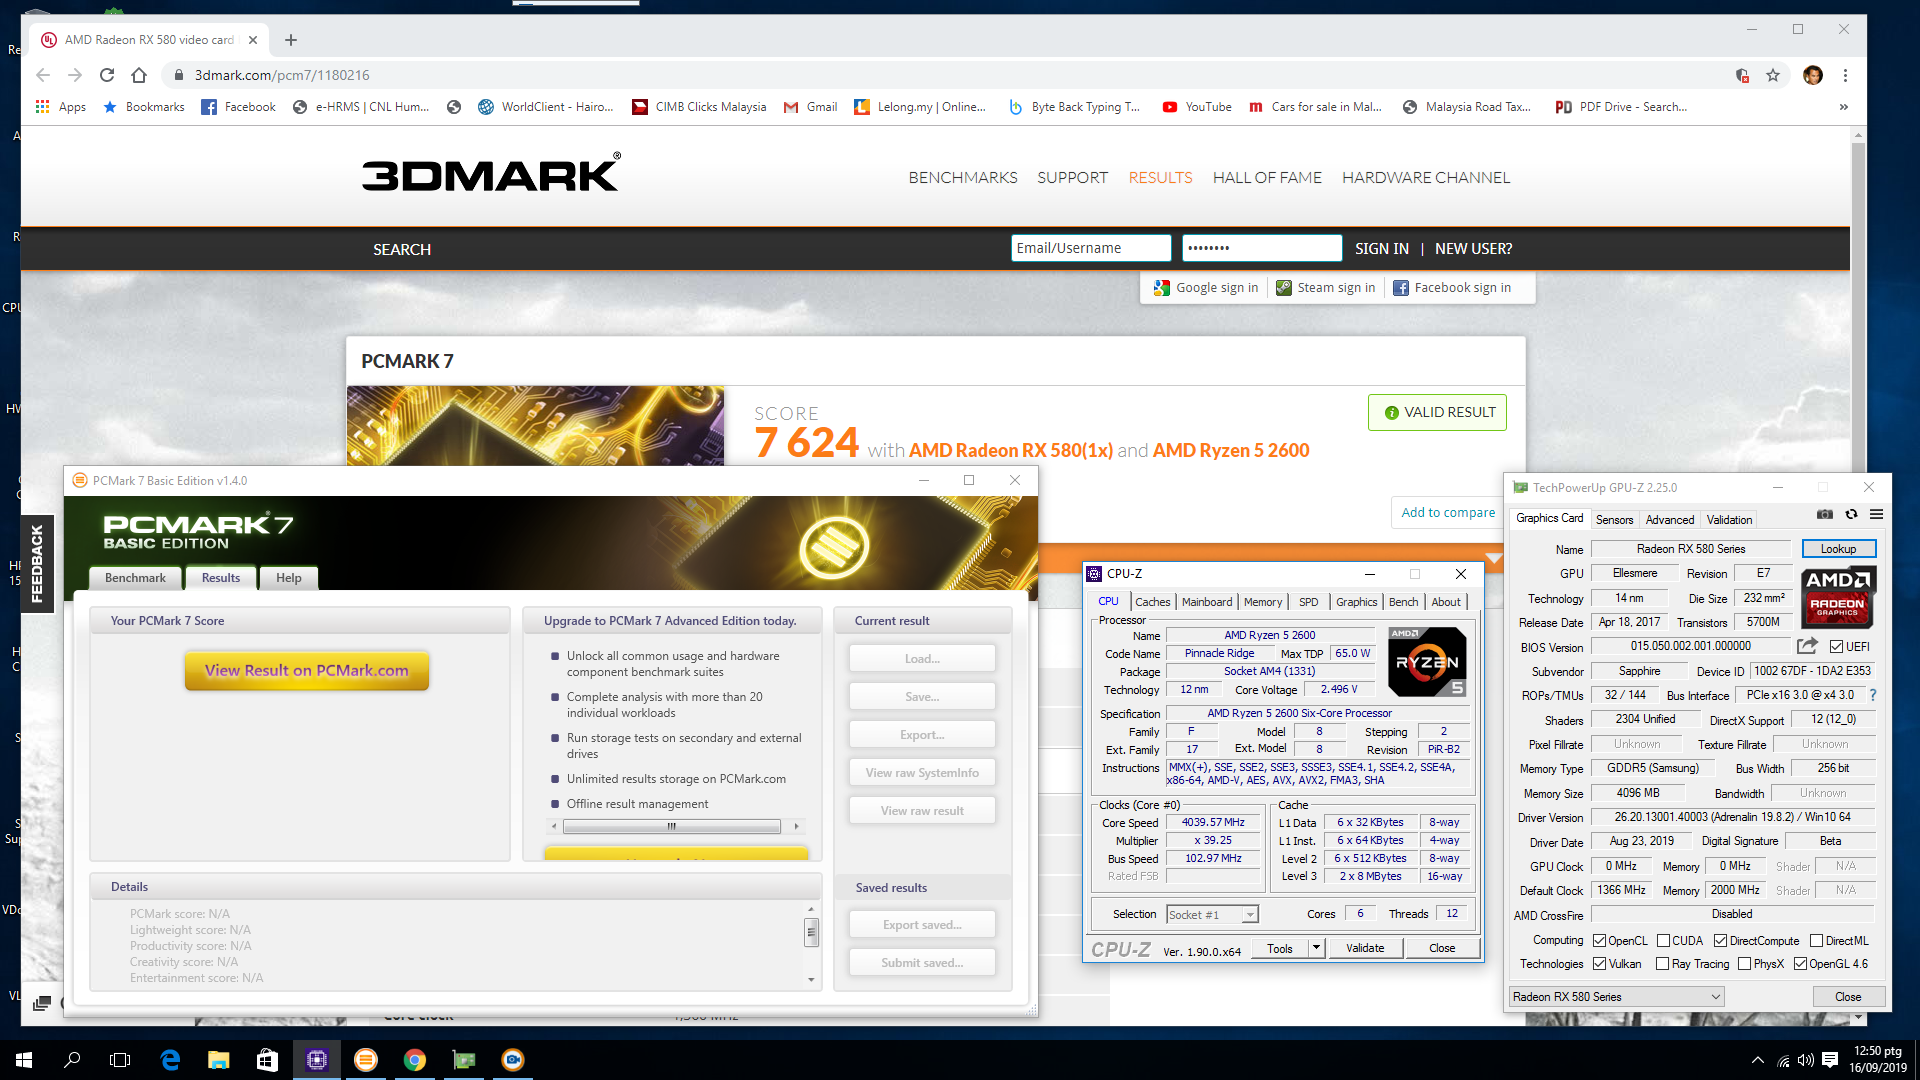
Task: Click the Chrome extension icon beside star
Action: pos(1742,75)
